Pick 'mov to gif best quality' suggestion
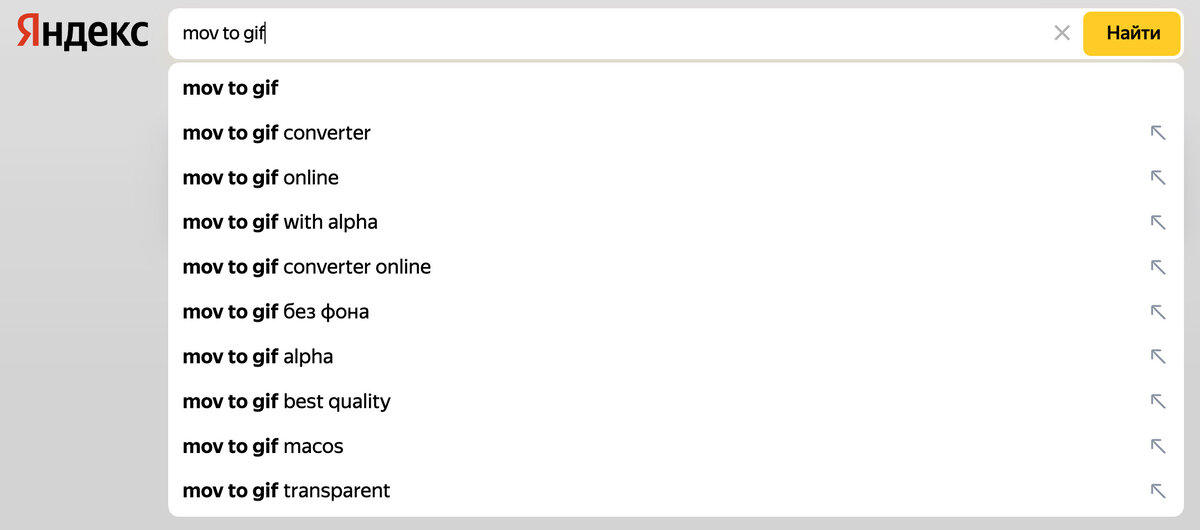Viewport: 1200px width, 530px height. pos(287,401)
